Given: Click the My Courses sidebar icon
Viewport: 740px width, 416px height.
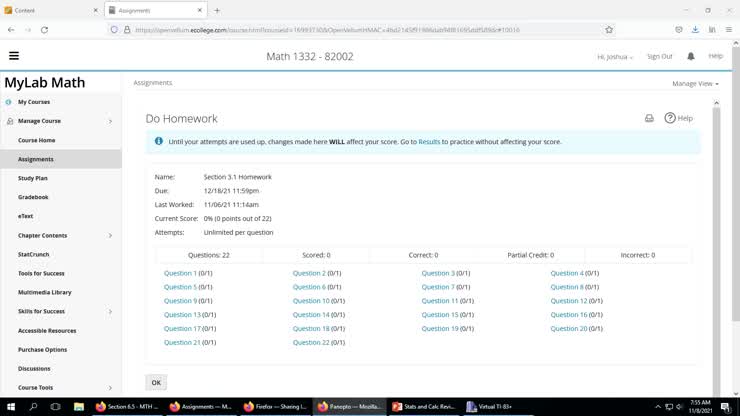Looking at the screenshot, I should coord(9,102).
